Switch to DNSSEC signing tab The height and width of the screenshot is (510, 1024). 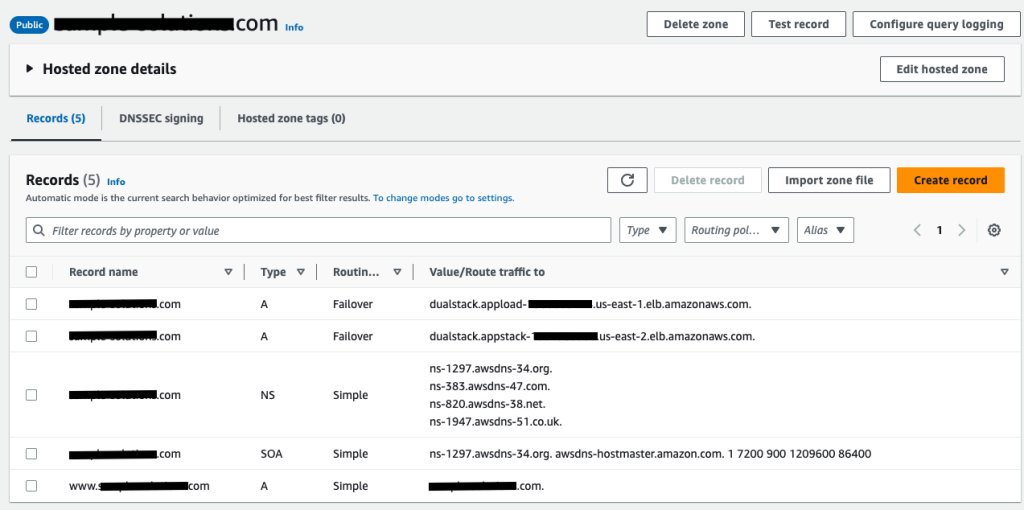tap(161, 118)
